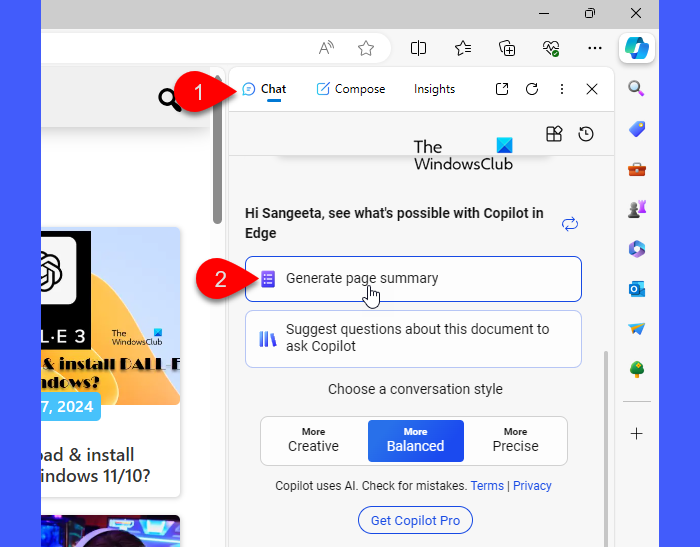Open article title ending Windows 11/10?
Image resolution: width=700 pixels, height=547 pixels.
(96, 465)
